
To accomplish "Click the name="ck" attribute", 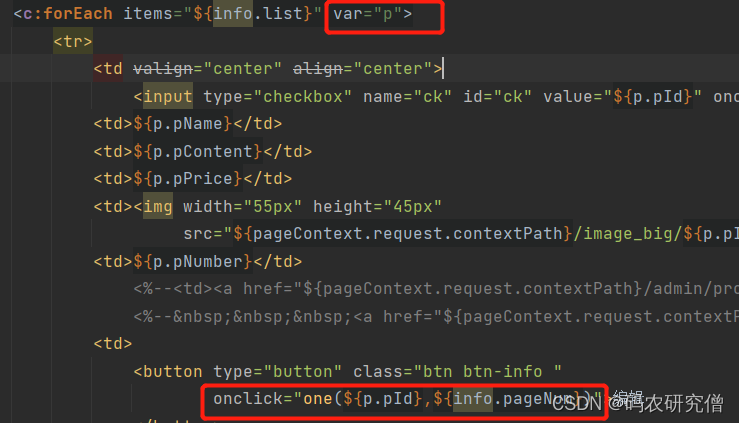I will tap(407, 97).
